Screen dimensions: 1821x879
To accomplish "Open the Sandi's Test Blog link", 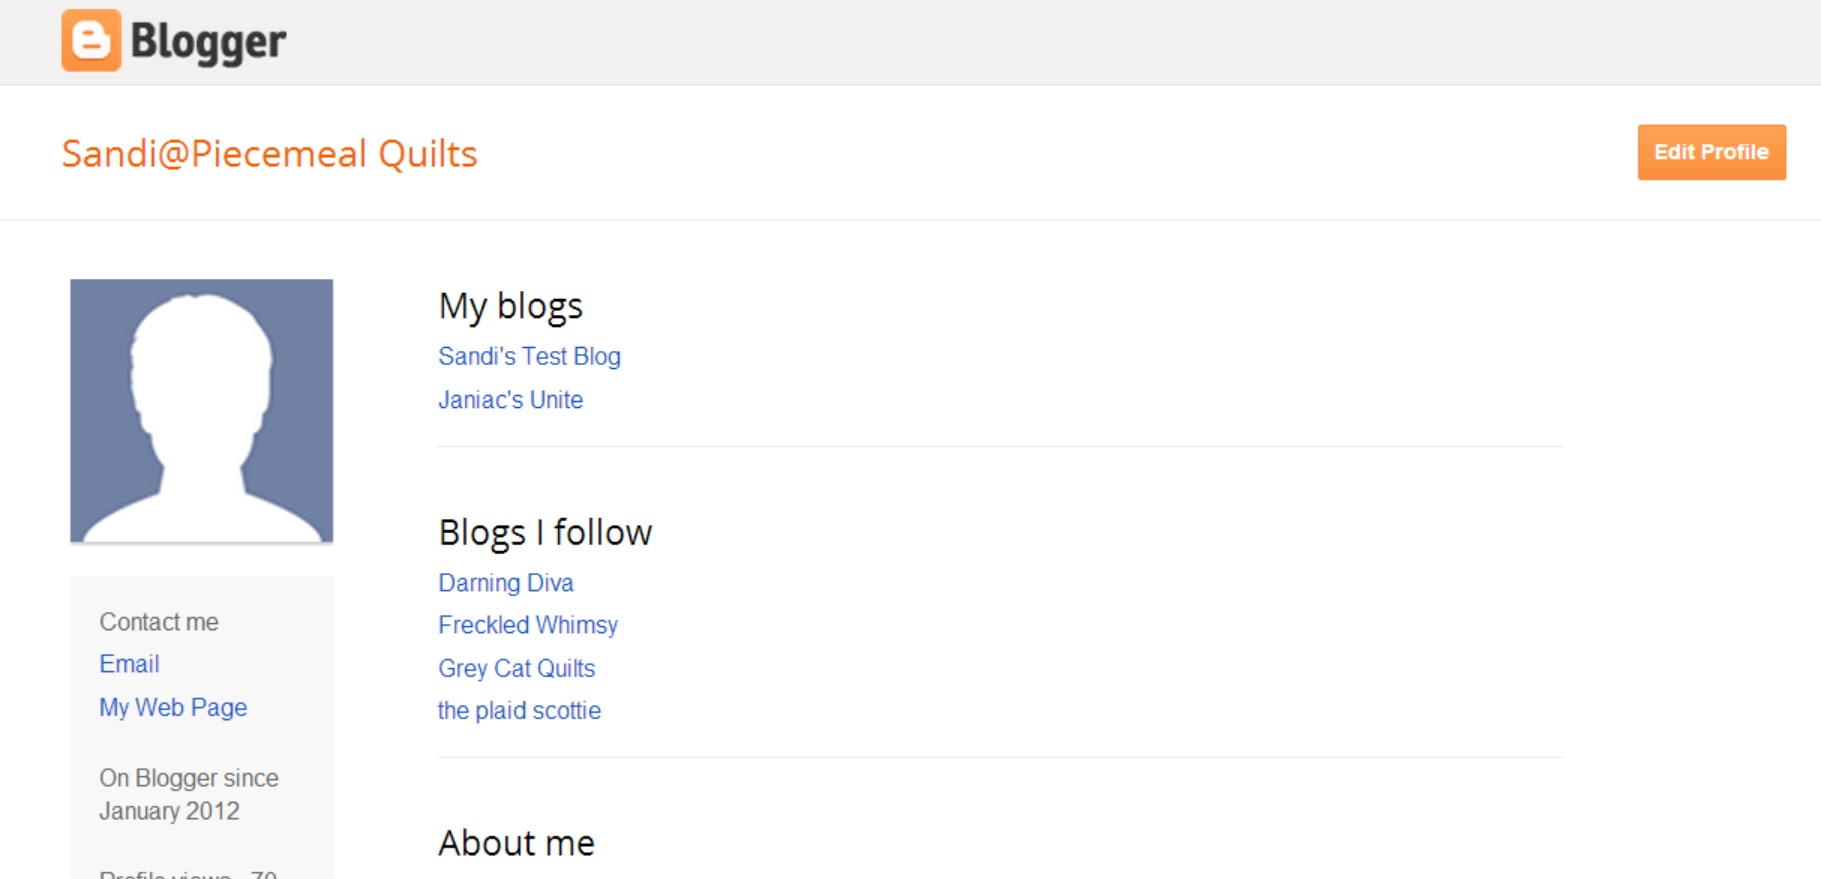I will 529,356.
